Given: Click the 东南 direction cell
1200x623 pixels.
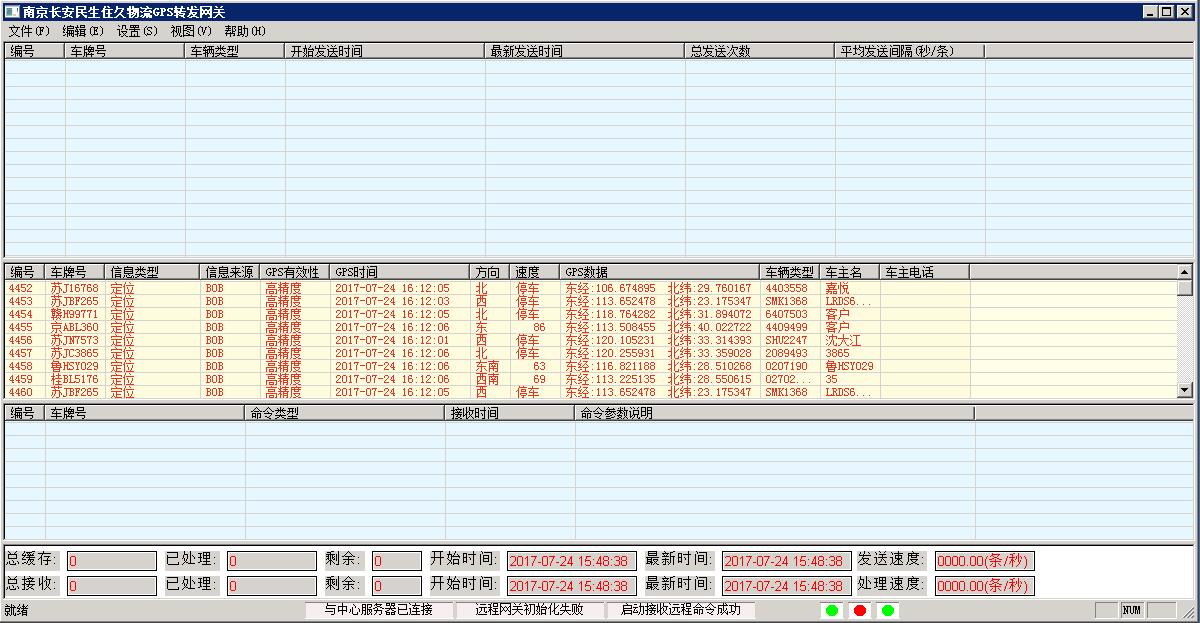Looking at the screenshot, I should coord(488,366).
